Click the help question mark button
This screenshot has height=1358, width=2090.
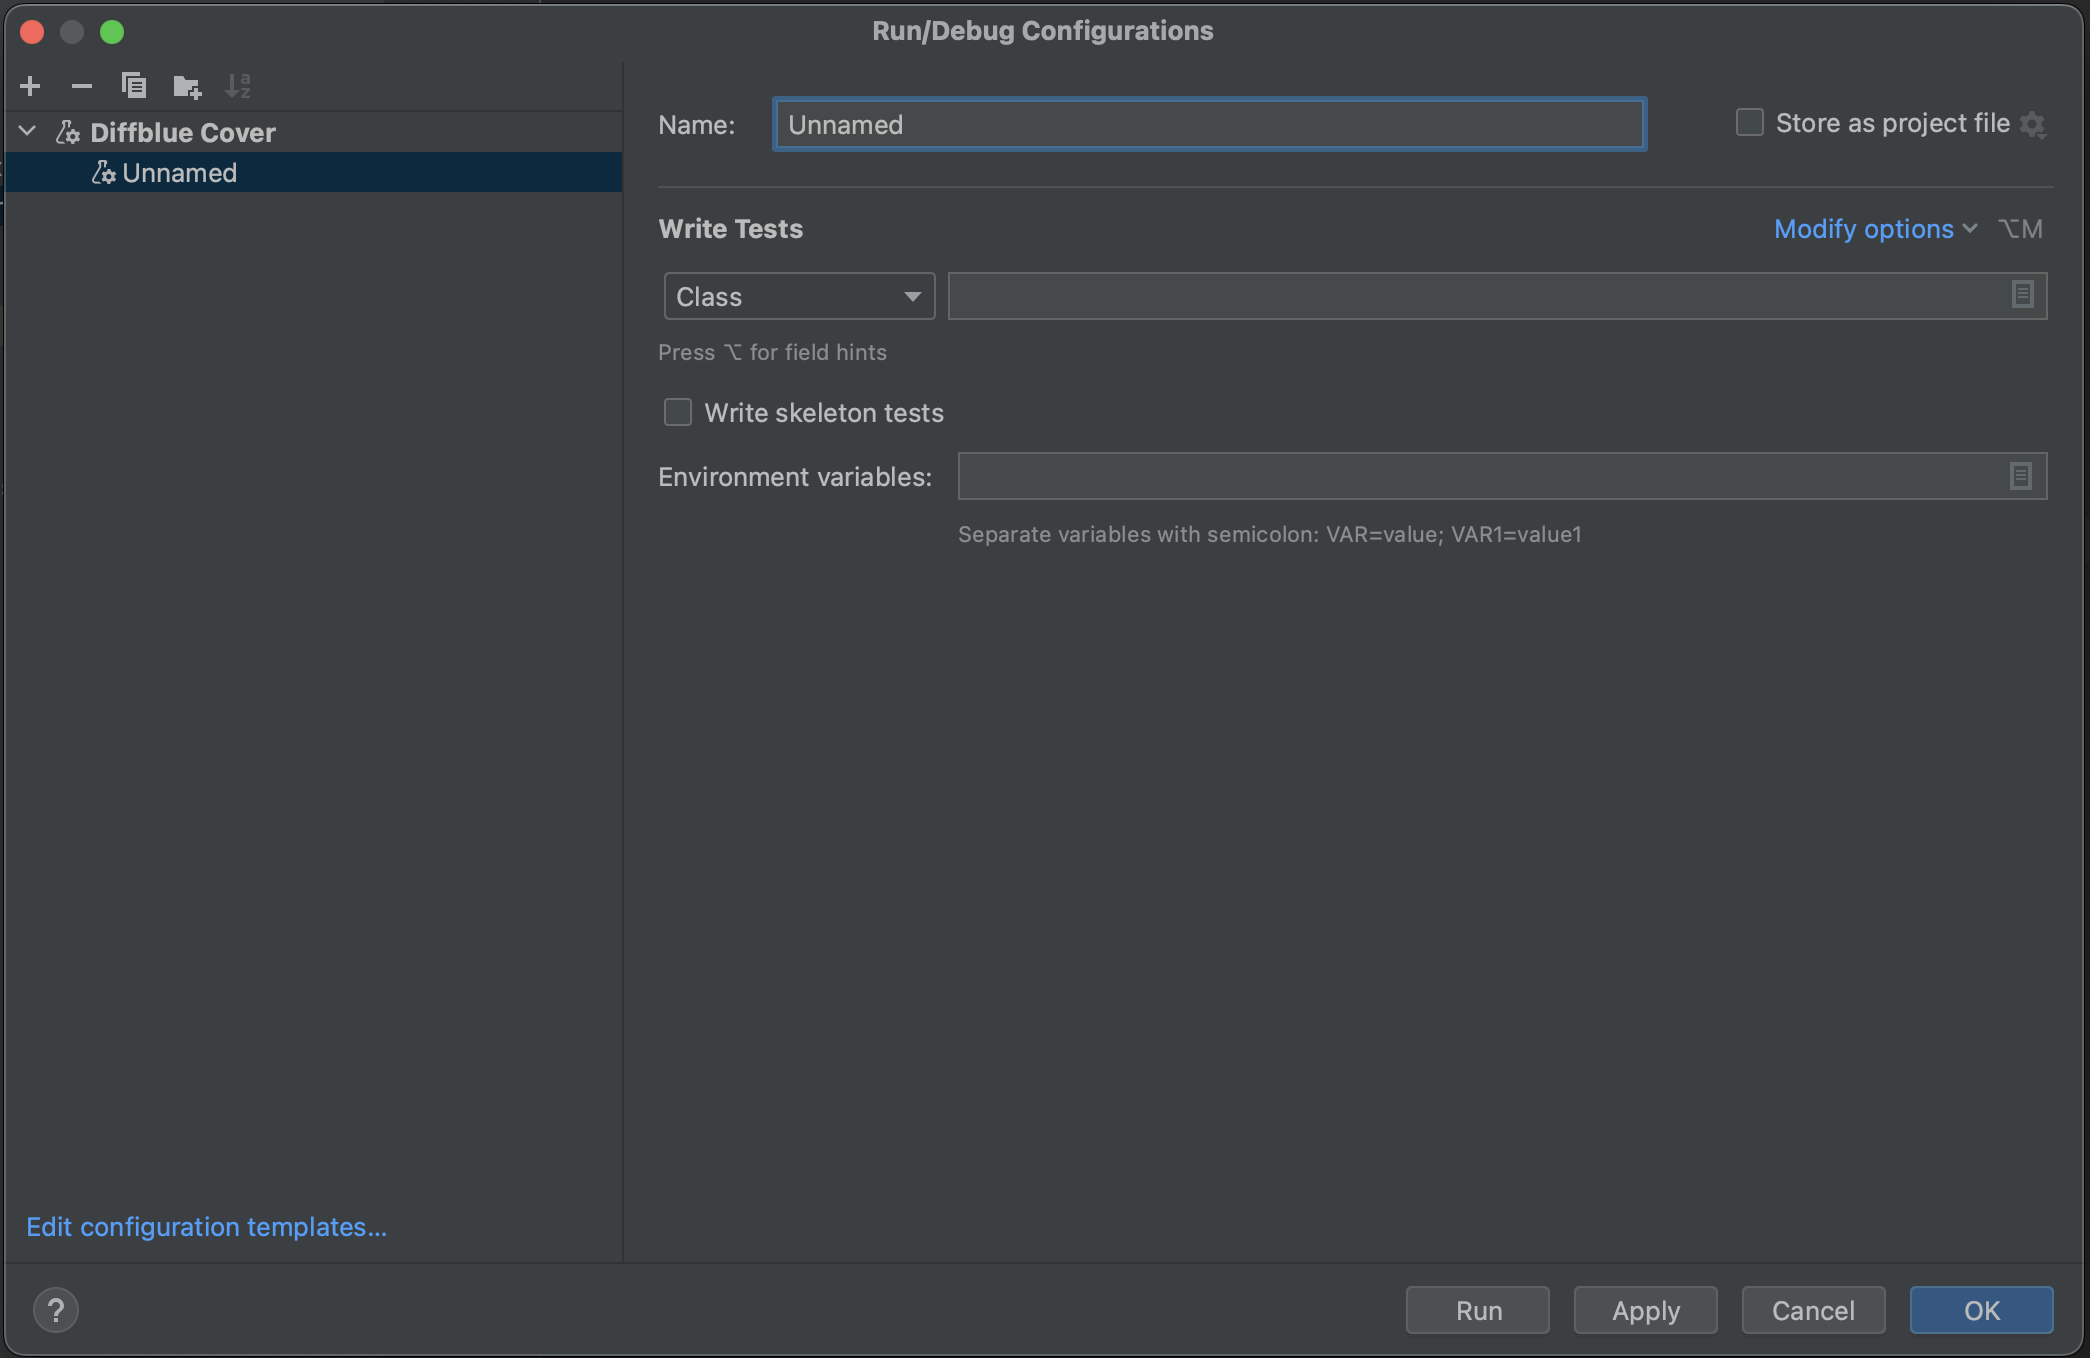point(56,1310)
